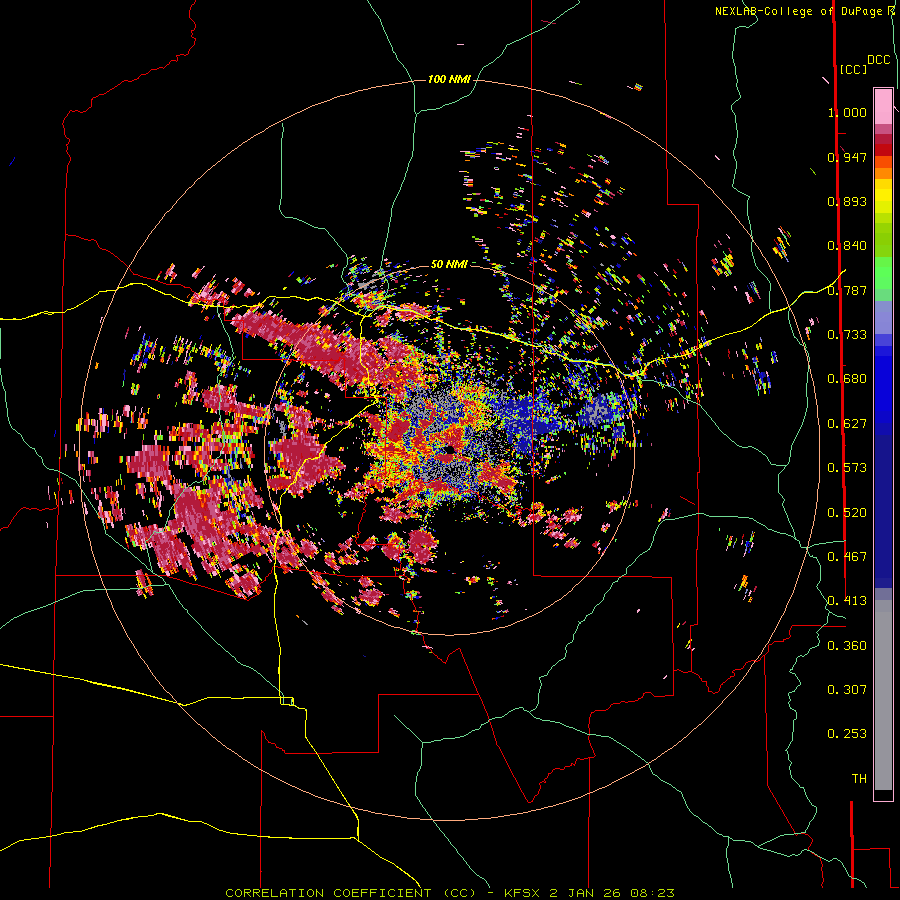
Task: Click the 0.680 legend value
Action: pyautogui.click(x=847, y=379)
